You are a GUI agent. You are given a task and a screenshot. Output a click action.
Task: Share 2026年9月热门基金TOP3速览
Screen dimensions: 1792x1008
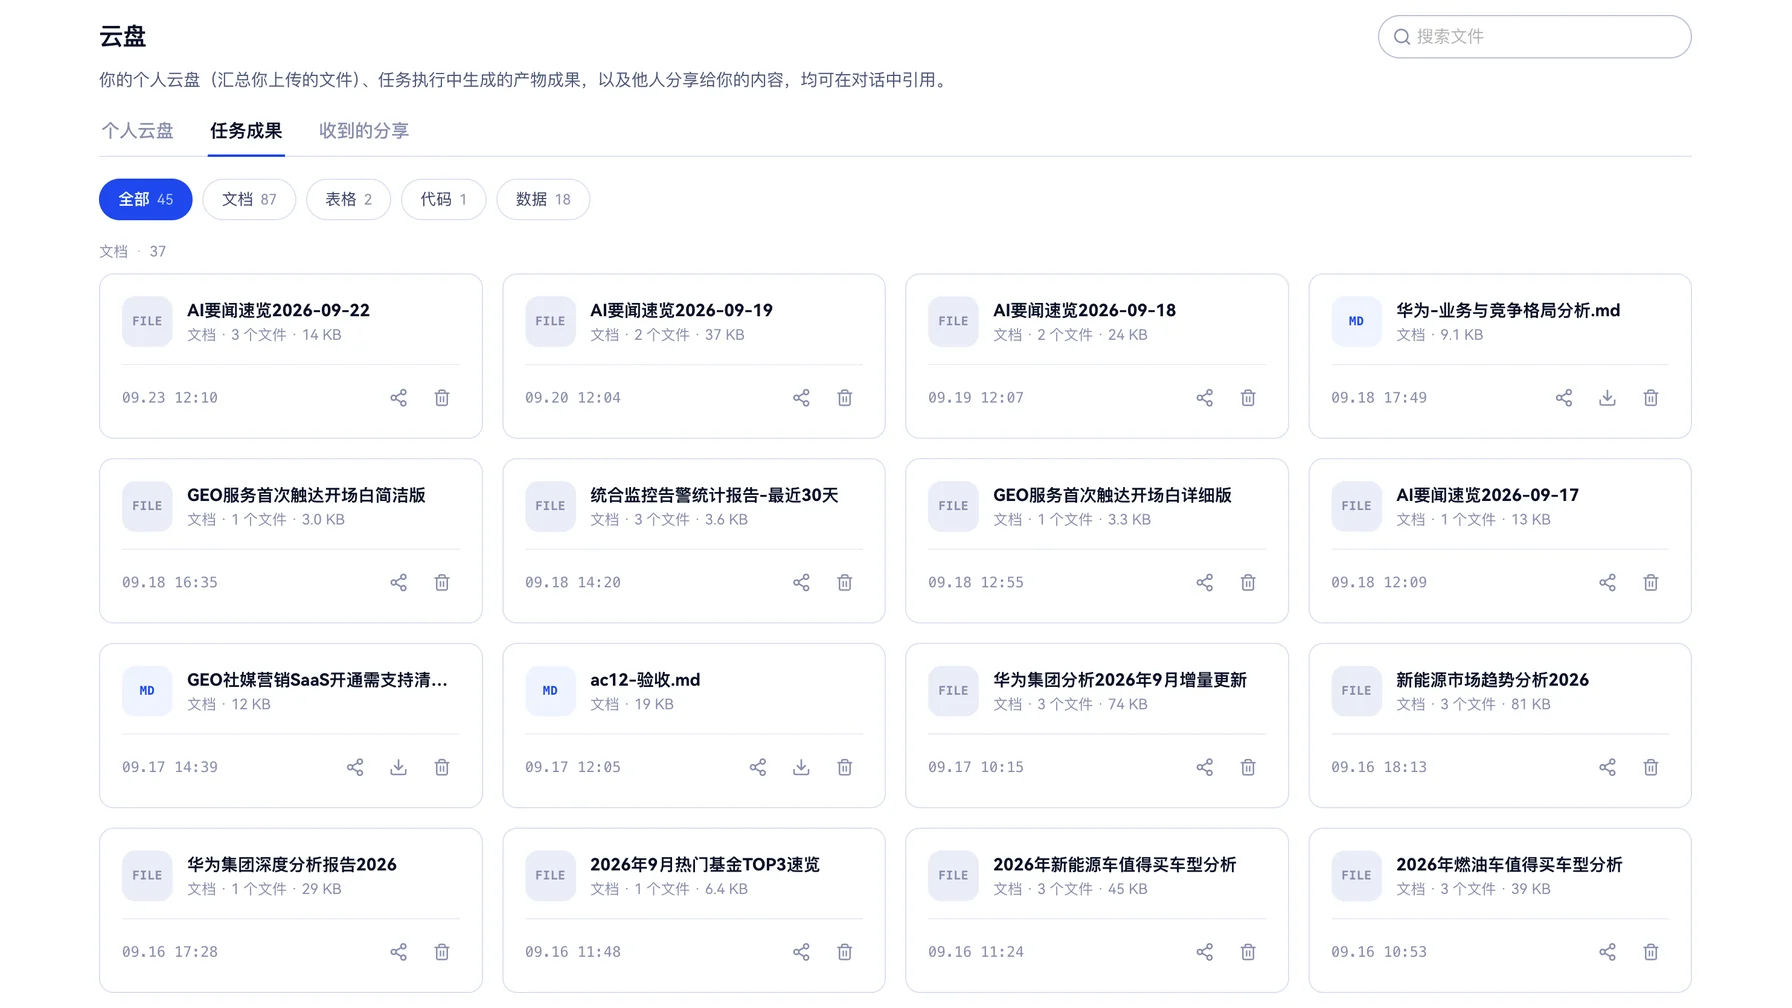tap(801, 952)
